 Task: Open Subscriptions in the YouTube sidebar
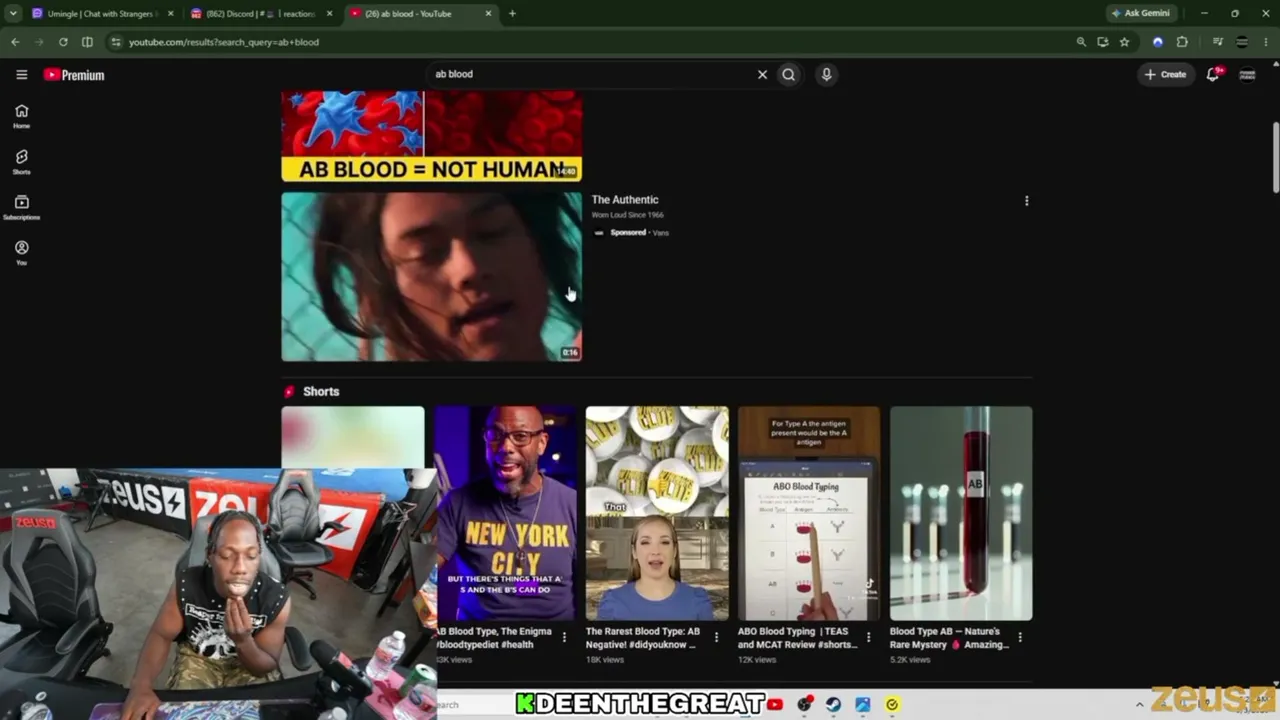tap(21, 207)
